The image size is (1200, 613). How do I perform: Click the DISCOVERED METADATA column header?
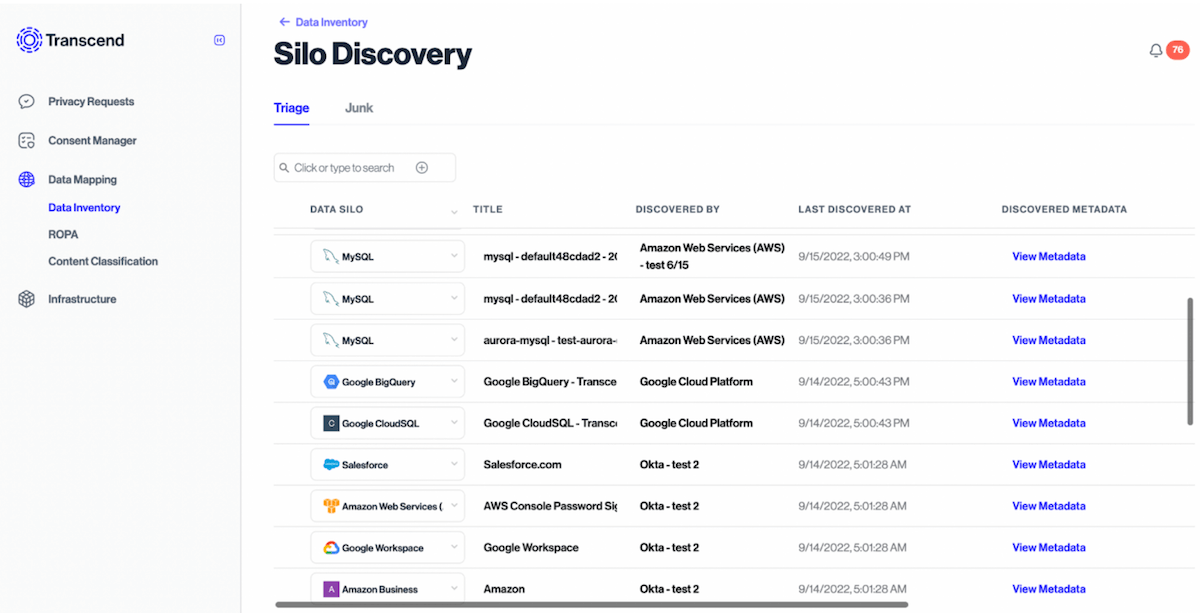(1064, 210)
